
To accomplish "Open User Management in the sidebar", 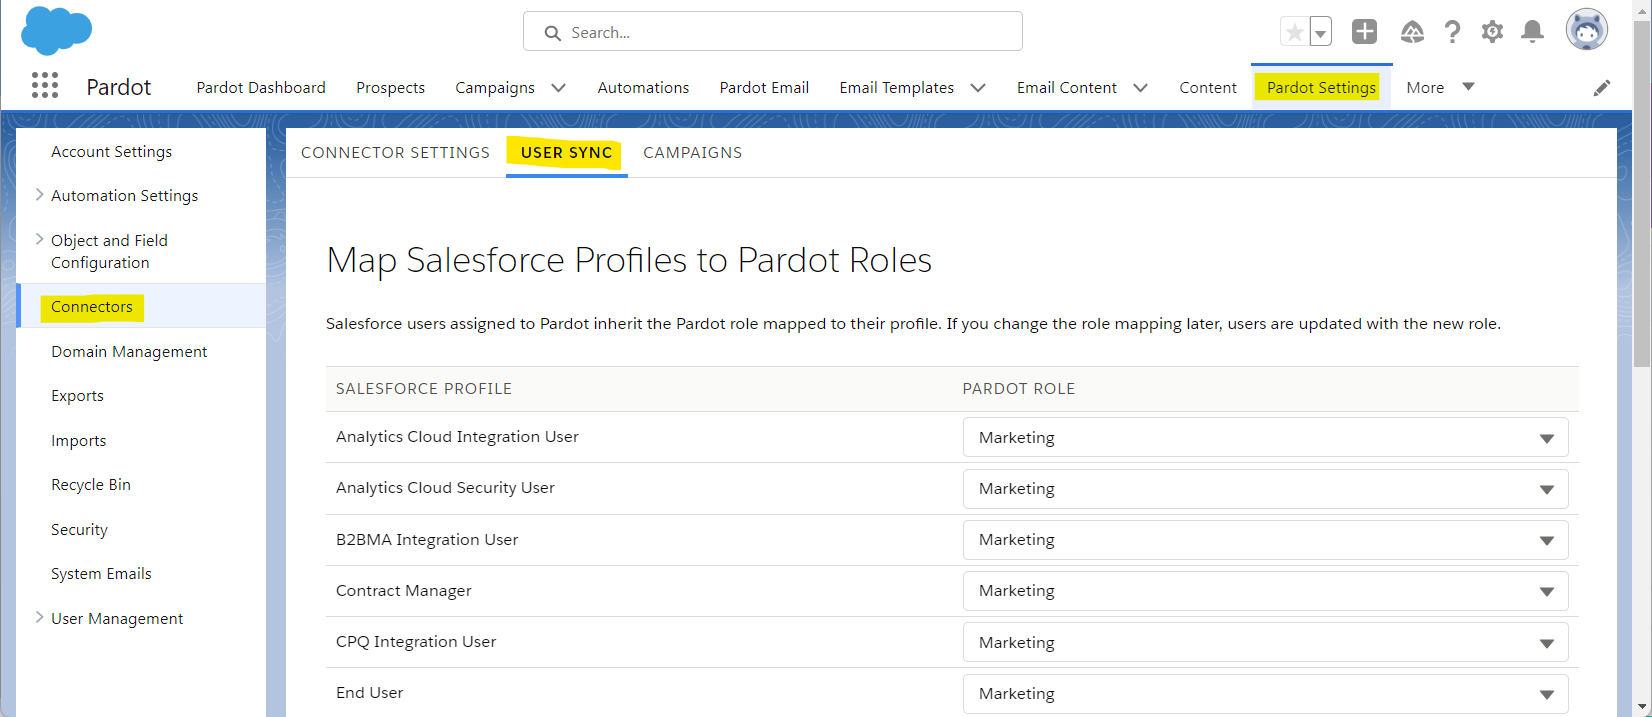I will (x=118, y=619).
